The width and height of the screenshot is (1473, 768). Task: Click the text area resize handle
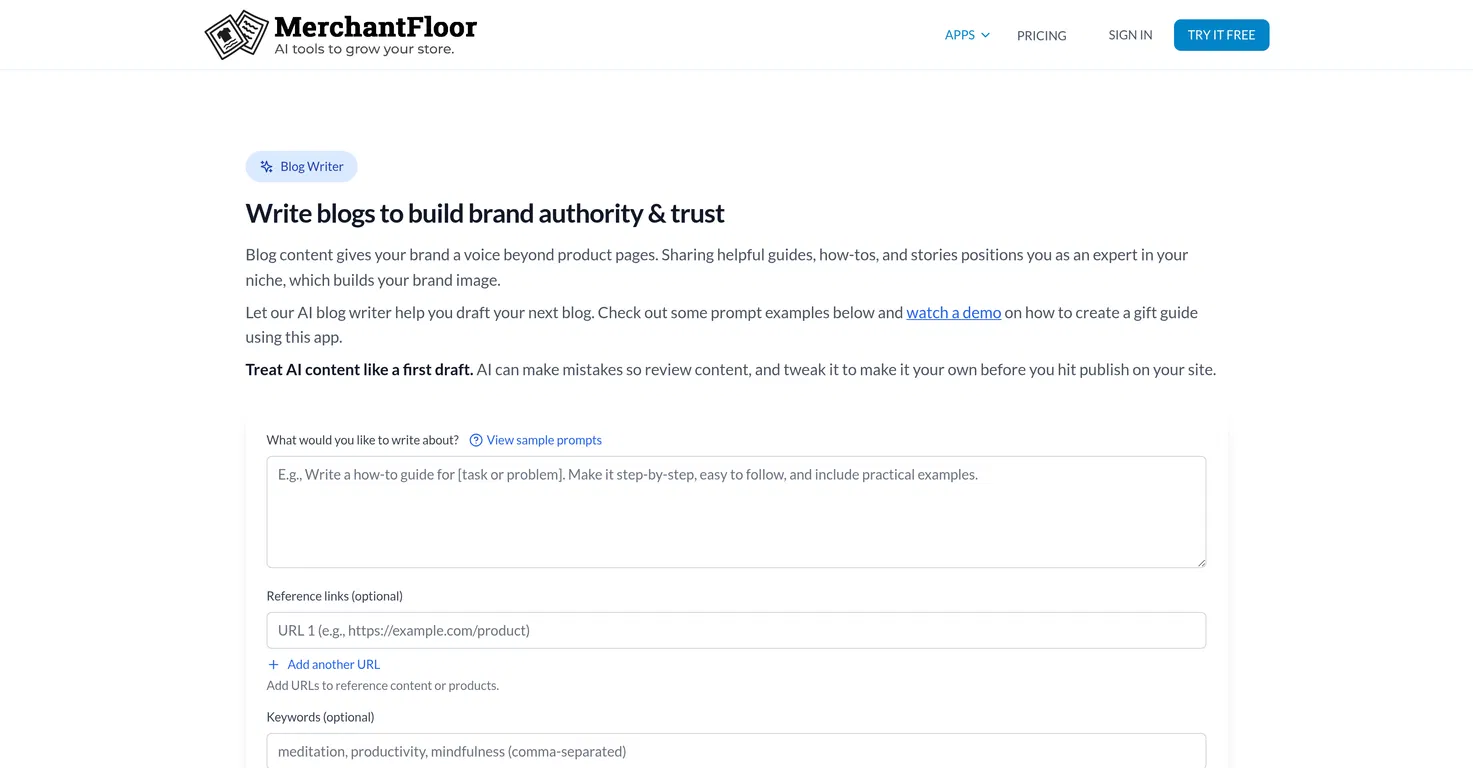pos(1200,562)
